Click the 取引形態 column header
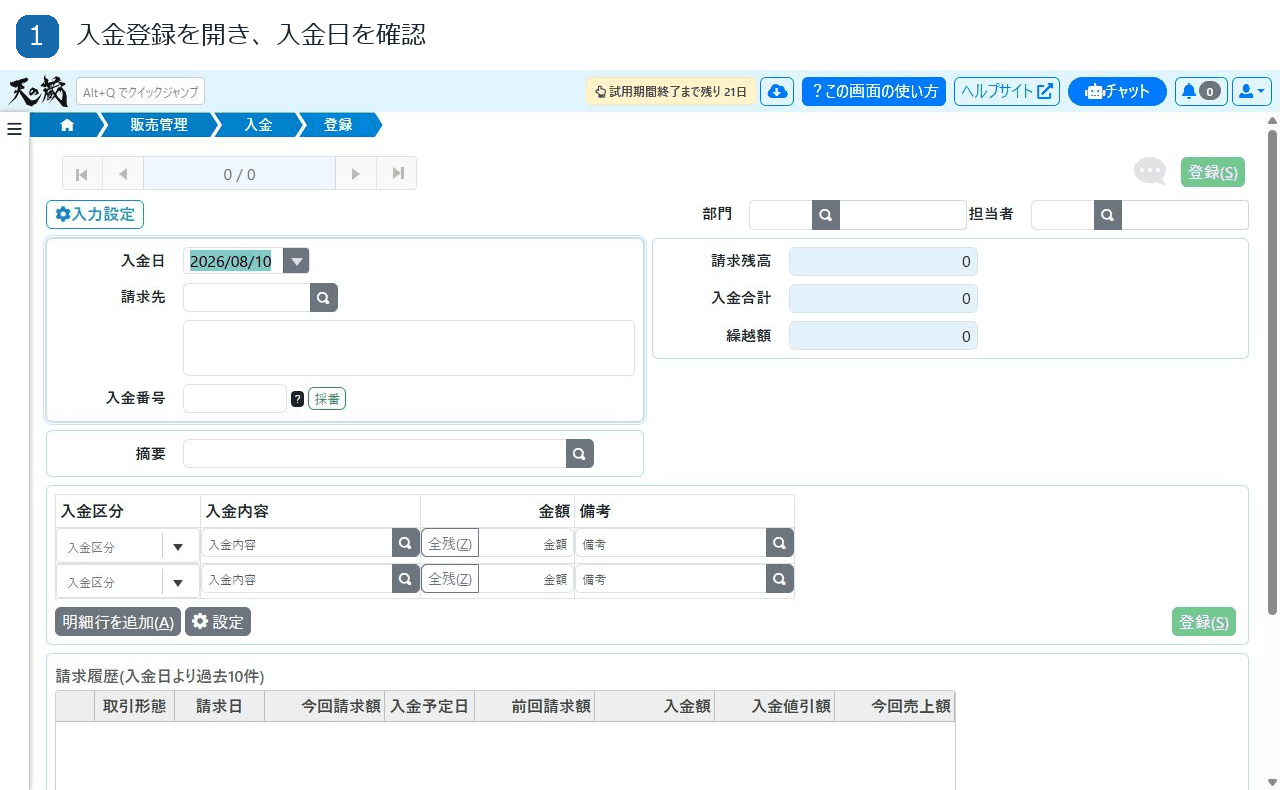 135,706
